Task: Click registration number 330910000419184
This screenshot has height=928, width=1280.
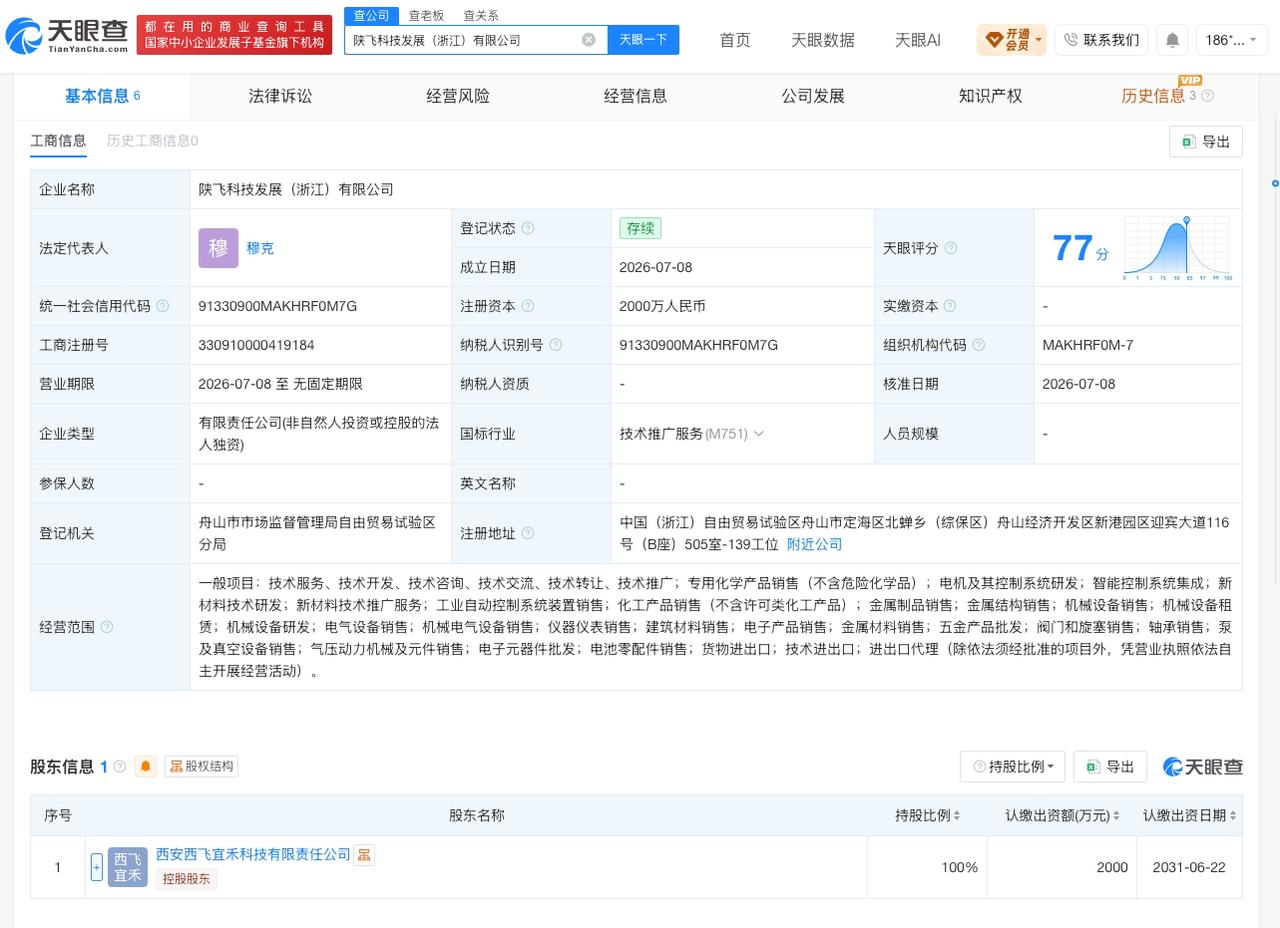Action: (256, 345)
